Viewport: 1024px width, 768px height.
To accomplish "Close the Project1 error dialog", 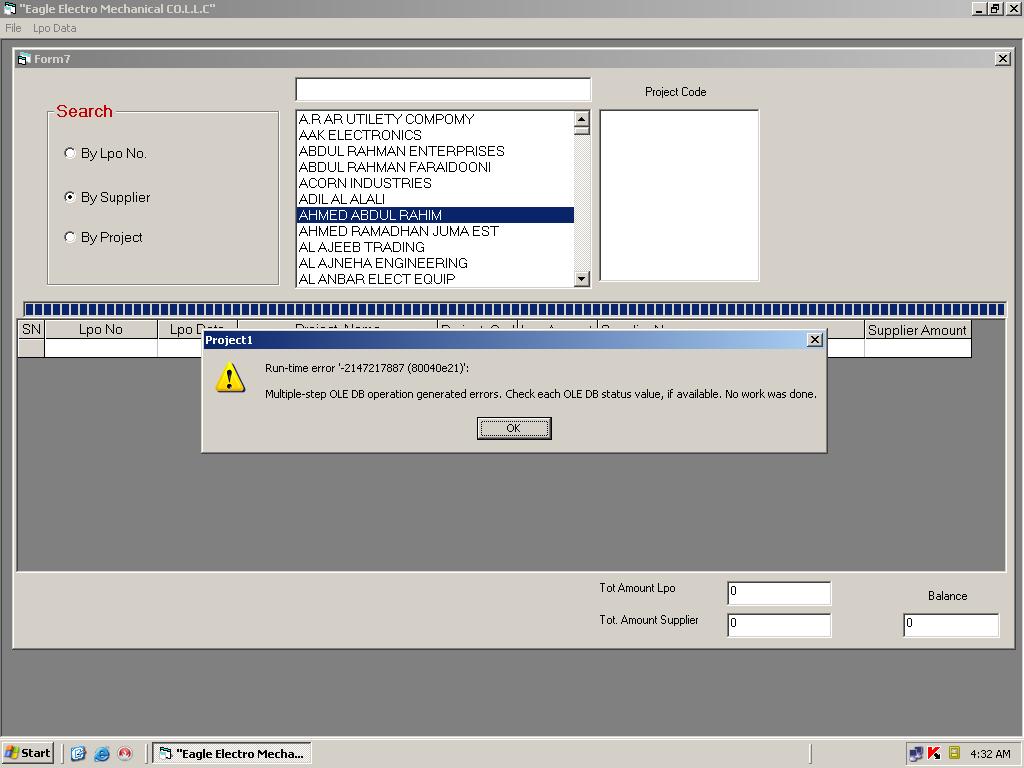I will point(814,340).
